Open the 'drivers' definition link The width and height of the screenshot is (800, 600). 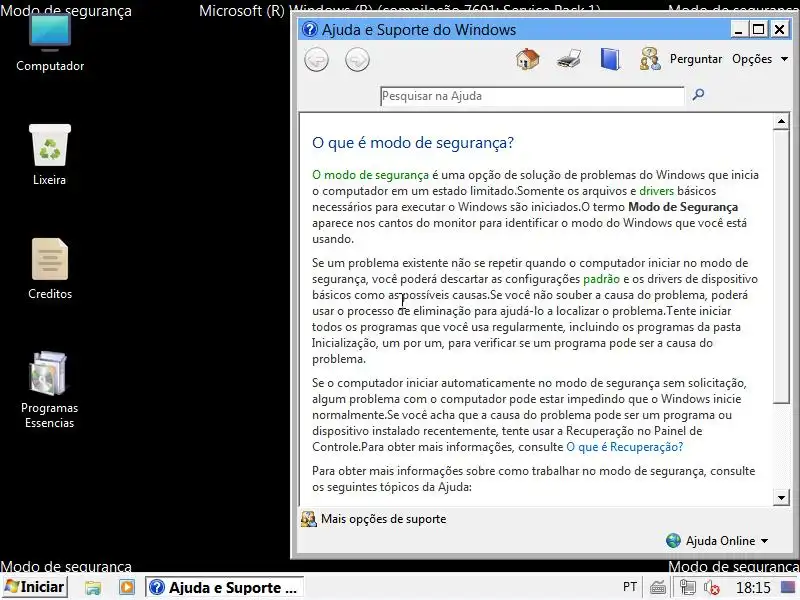[656, 191]
